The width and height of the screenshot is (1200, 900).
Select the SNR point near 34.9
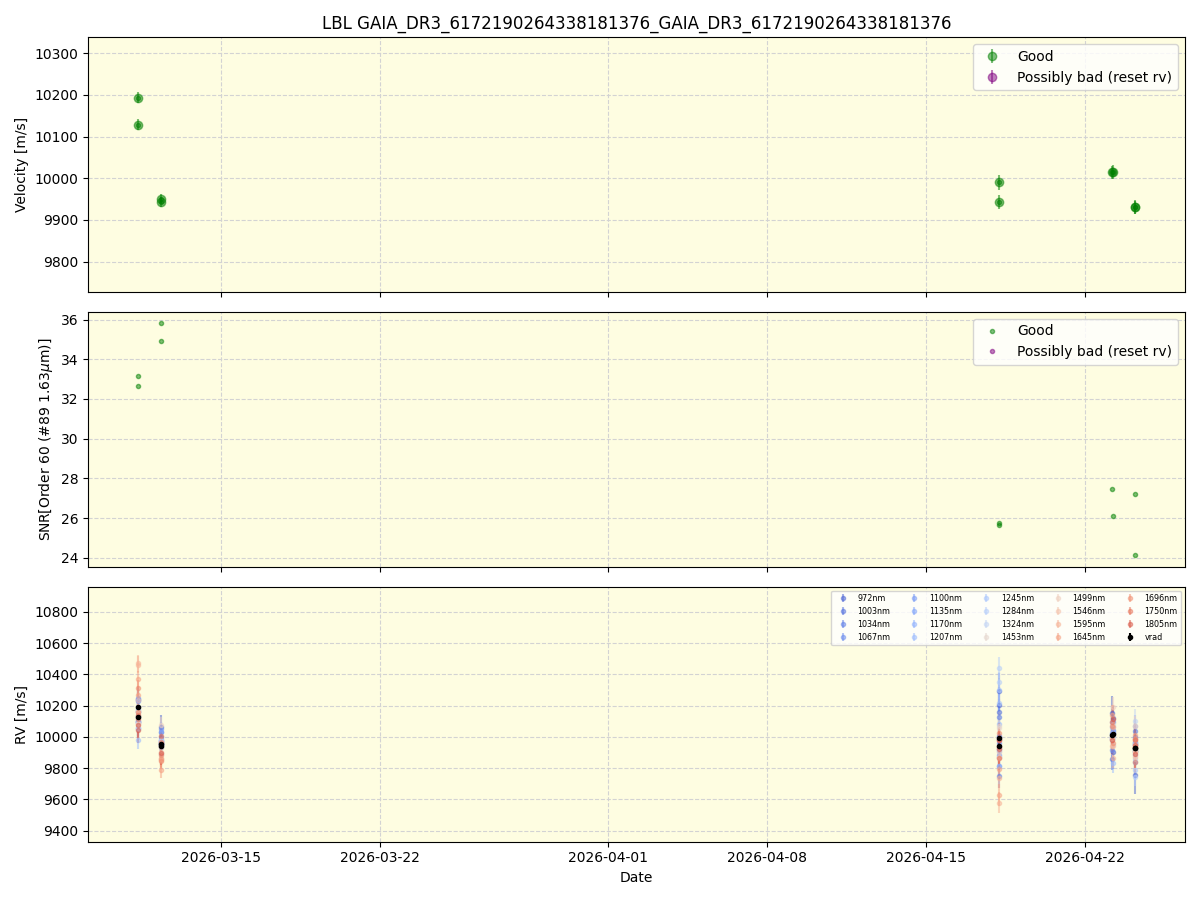pyautogui.click(x=161, y=341)
